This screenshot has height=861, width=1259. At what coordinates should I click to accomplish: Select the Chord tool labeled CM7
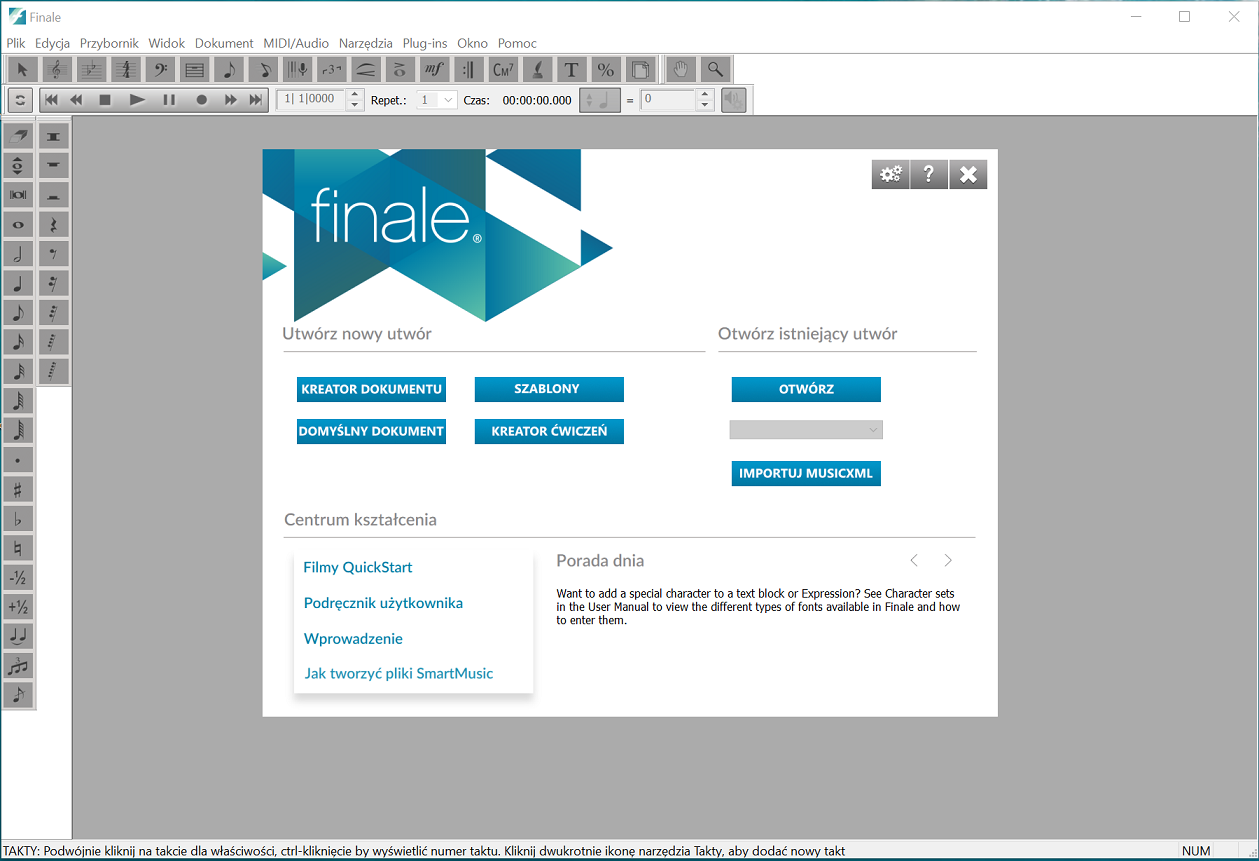[x=503, y=69]
